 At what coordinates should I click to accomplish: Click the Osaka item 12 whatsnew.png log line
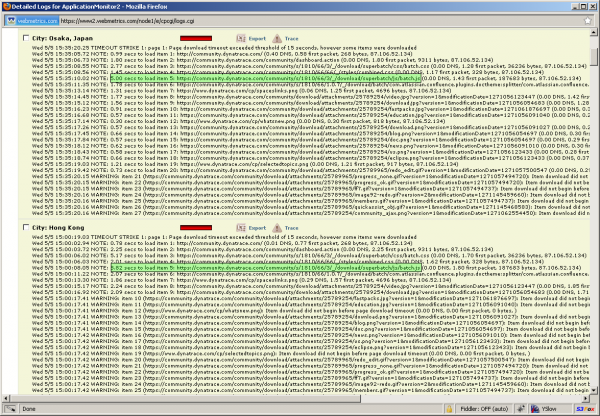coord(238,121)
